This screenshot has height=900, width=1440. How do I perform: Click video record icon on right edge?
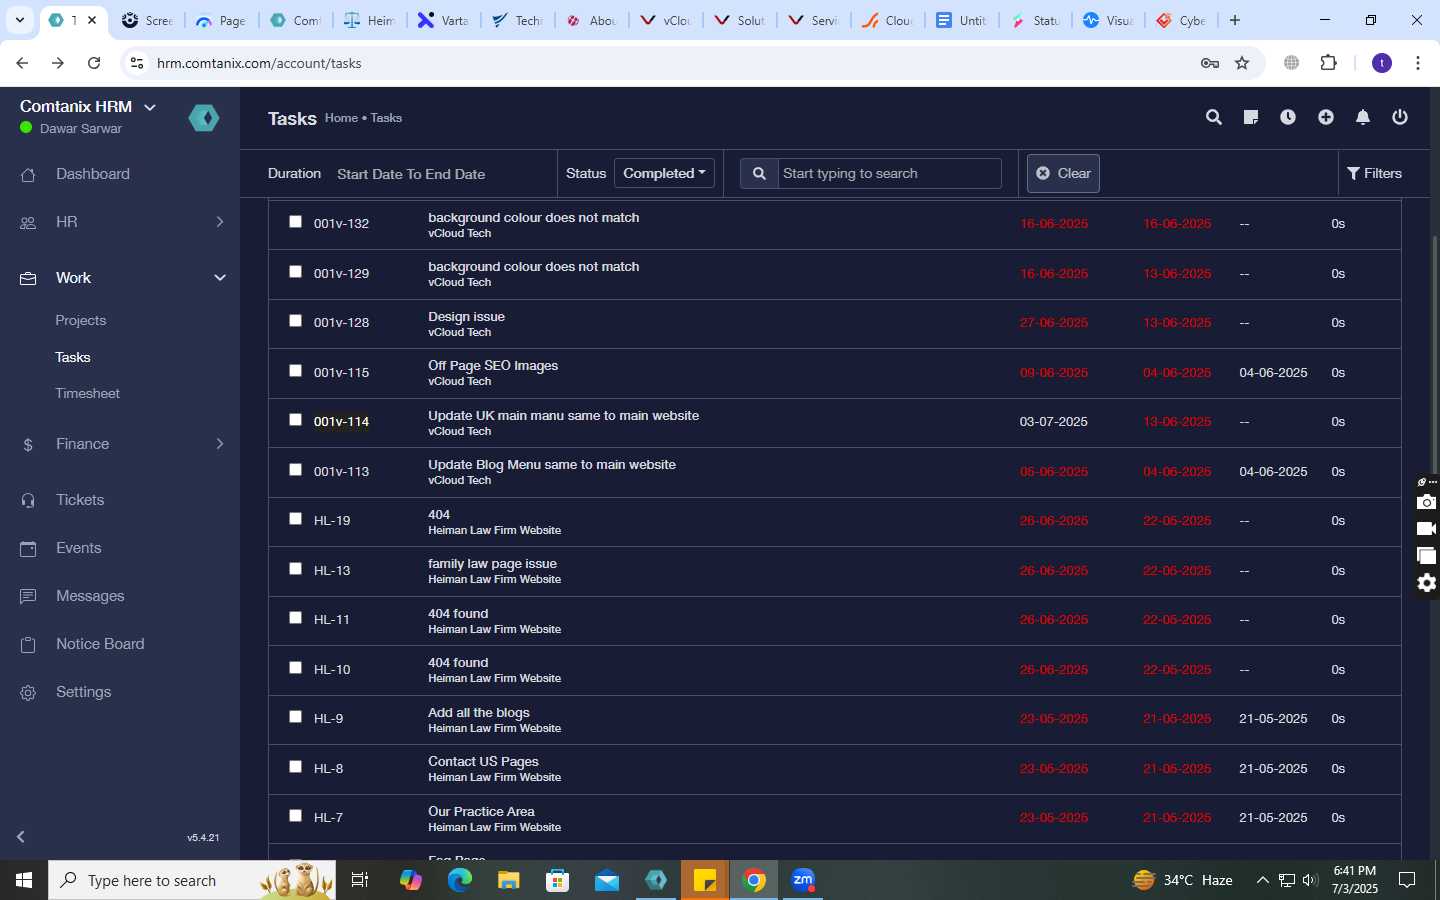[1427, 529]
